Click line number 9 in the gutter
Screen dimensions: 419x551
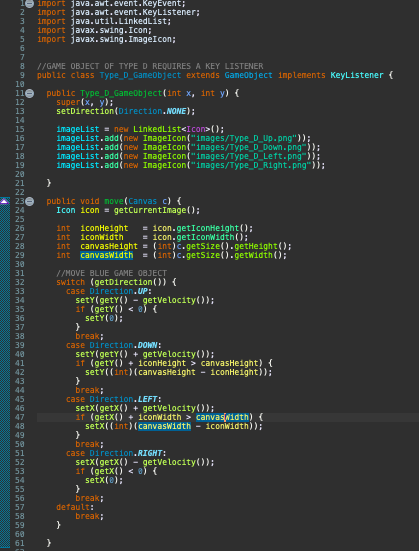pyautogui.click(x=22, y=75)
